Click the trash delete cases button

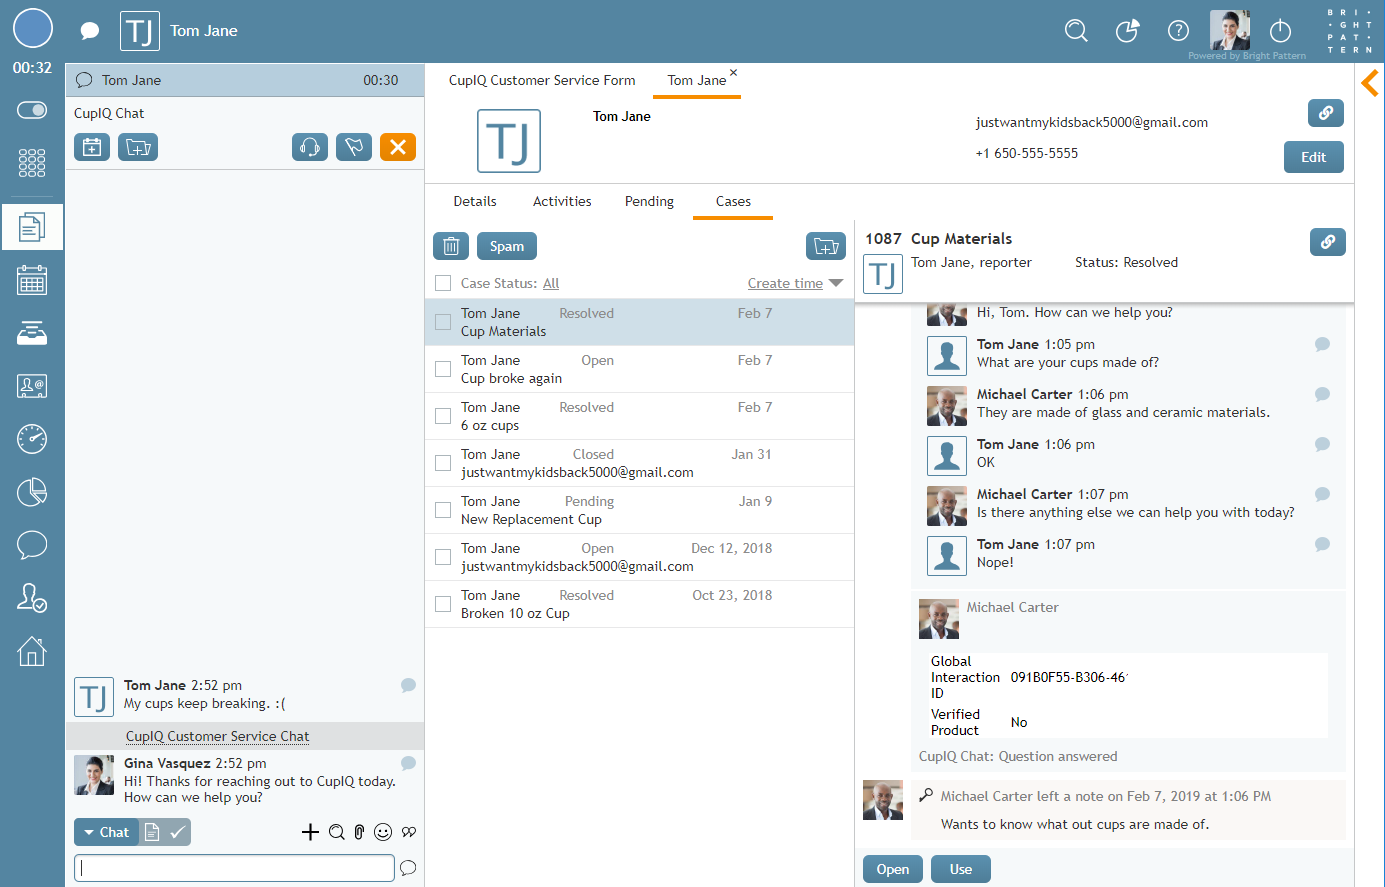[x=451, y=246]
